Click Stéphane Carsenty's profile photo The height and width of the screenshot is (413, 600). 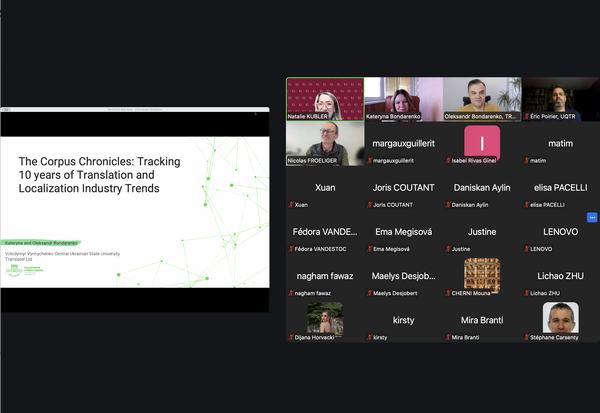coord(560,317)
